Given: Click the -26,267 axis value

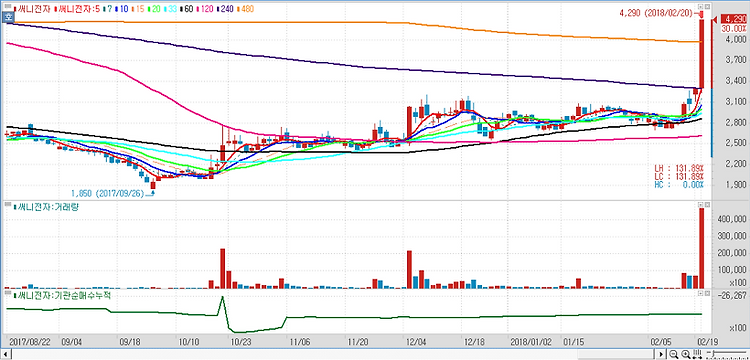Looking at the screenshot, I should (732, 295).
